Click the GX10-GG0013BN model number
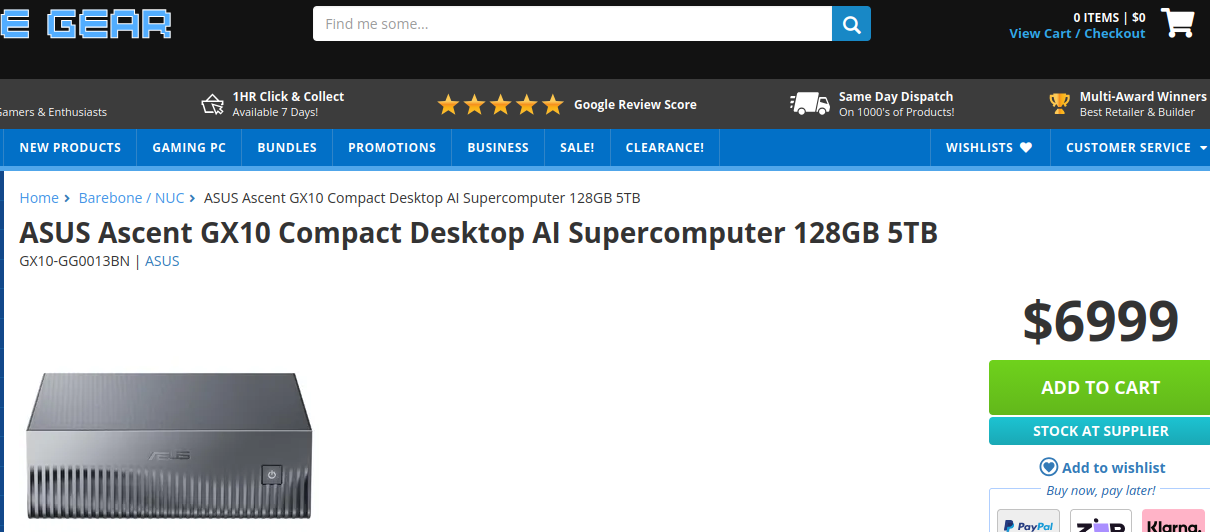Image resolution: width=1210 pixels, height=532 pixels. click(75, 261)
